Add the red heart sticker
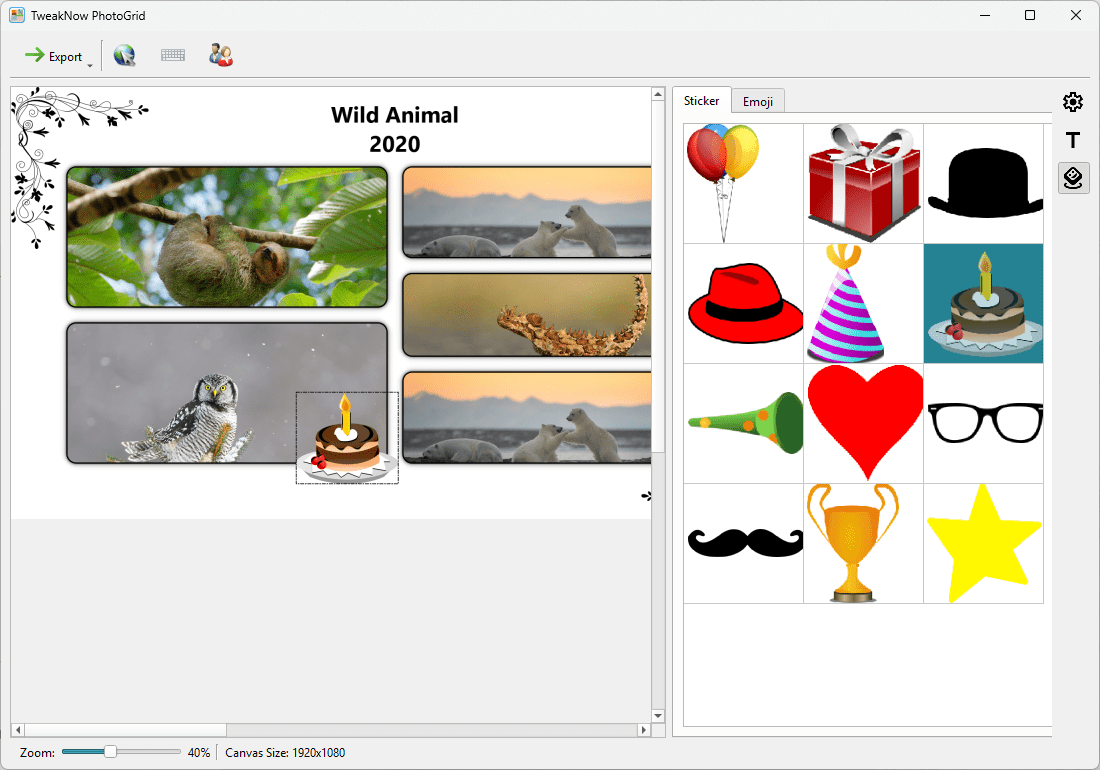This screenshot has width=1100, height=770. [863, 423]
